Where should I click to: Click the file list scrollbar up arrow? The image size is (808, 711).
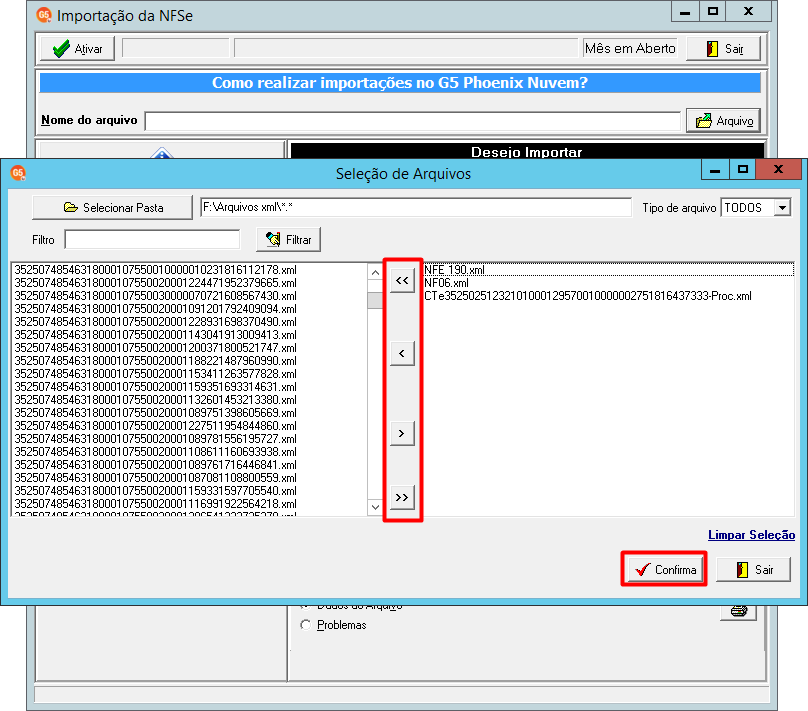pos(375,272)
